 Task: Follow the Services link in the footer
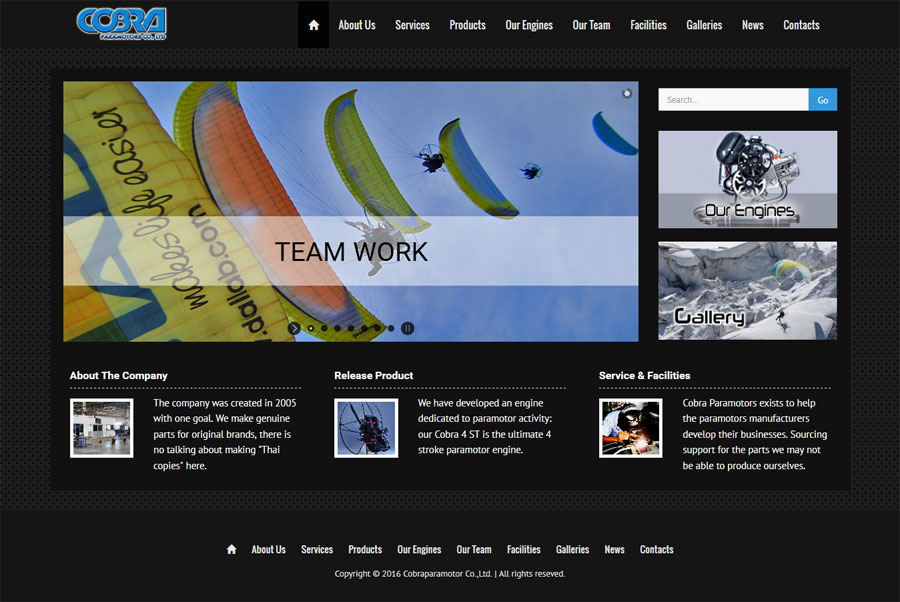click(317, 549)
